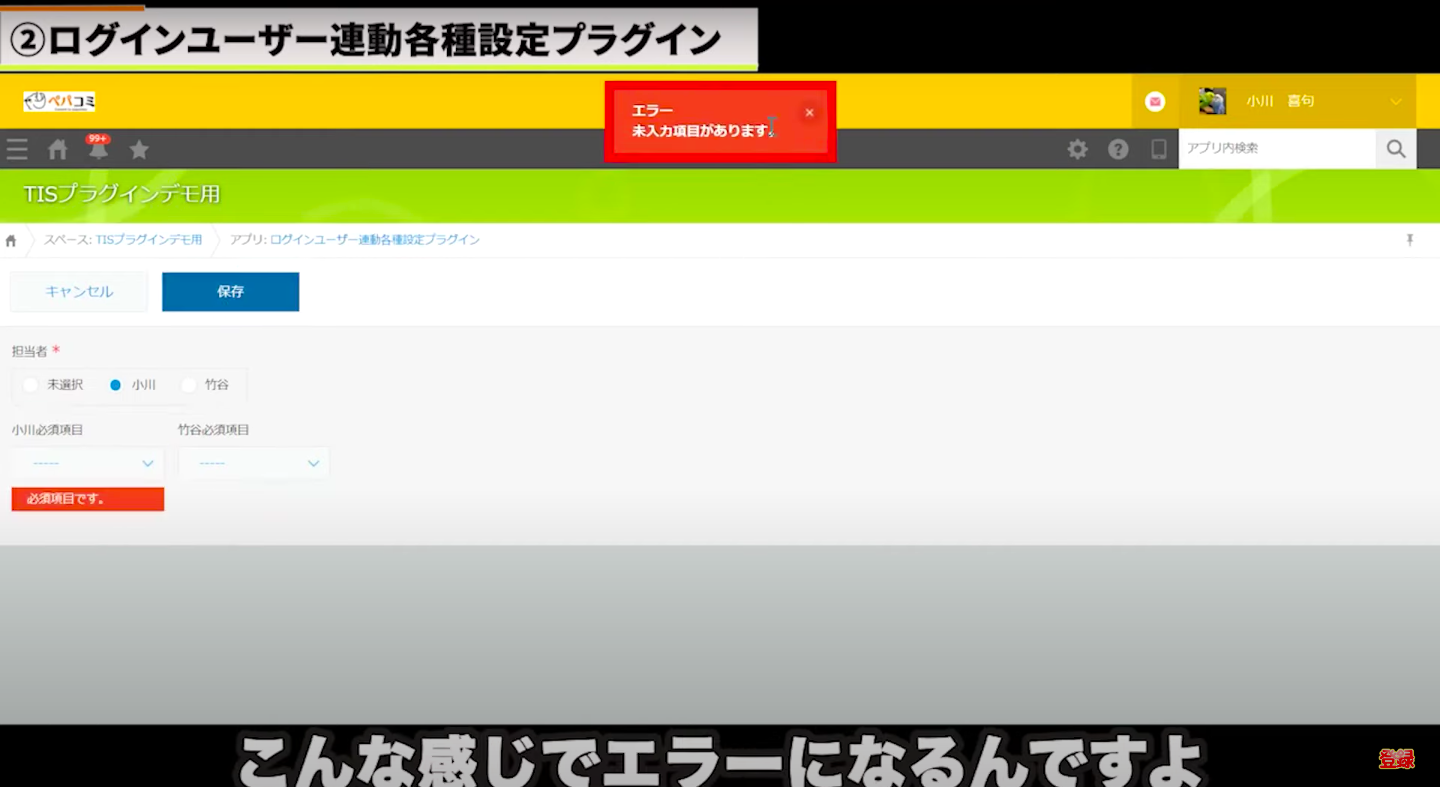Expand the 小川必須項目 dropdown
Screen dimensions: 1440x787
(88, 463)
